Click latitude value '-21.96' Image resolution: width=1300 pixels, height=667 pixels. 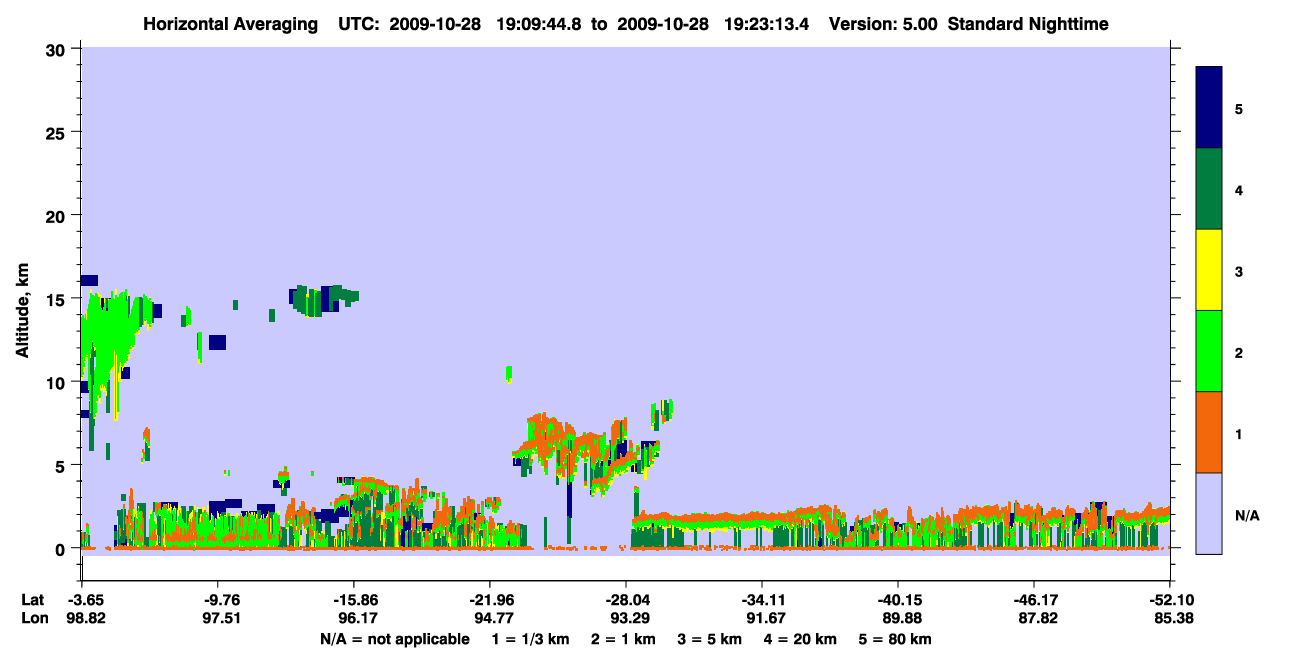coord(490,600)
